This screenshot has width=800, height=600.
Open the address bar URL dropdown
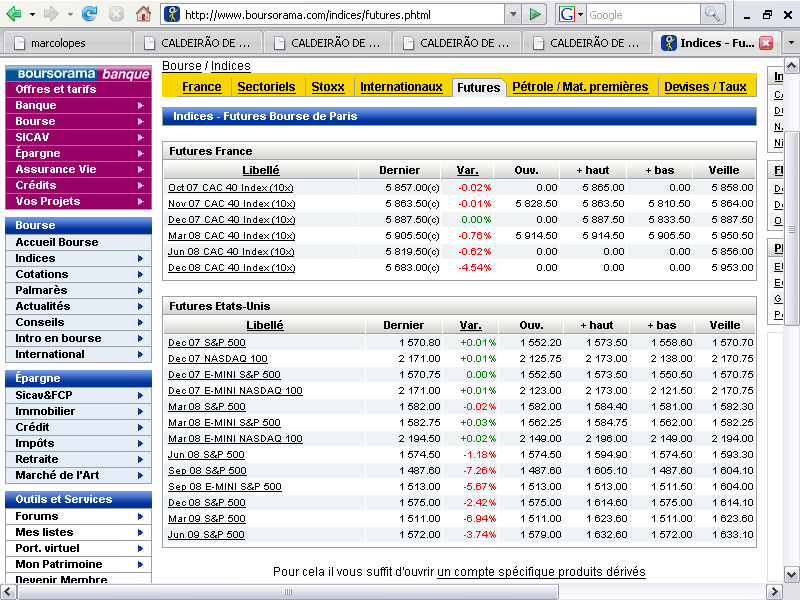pyautogui.click(x=513, y=14)
